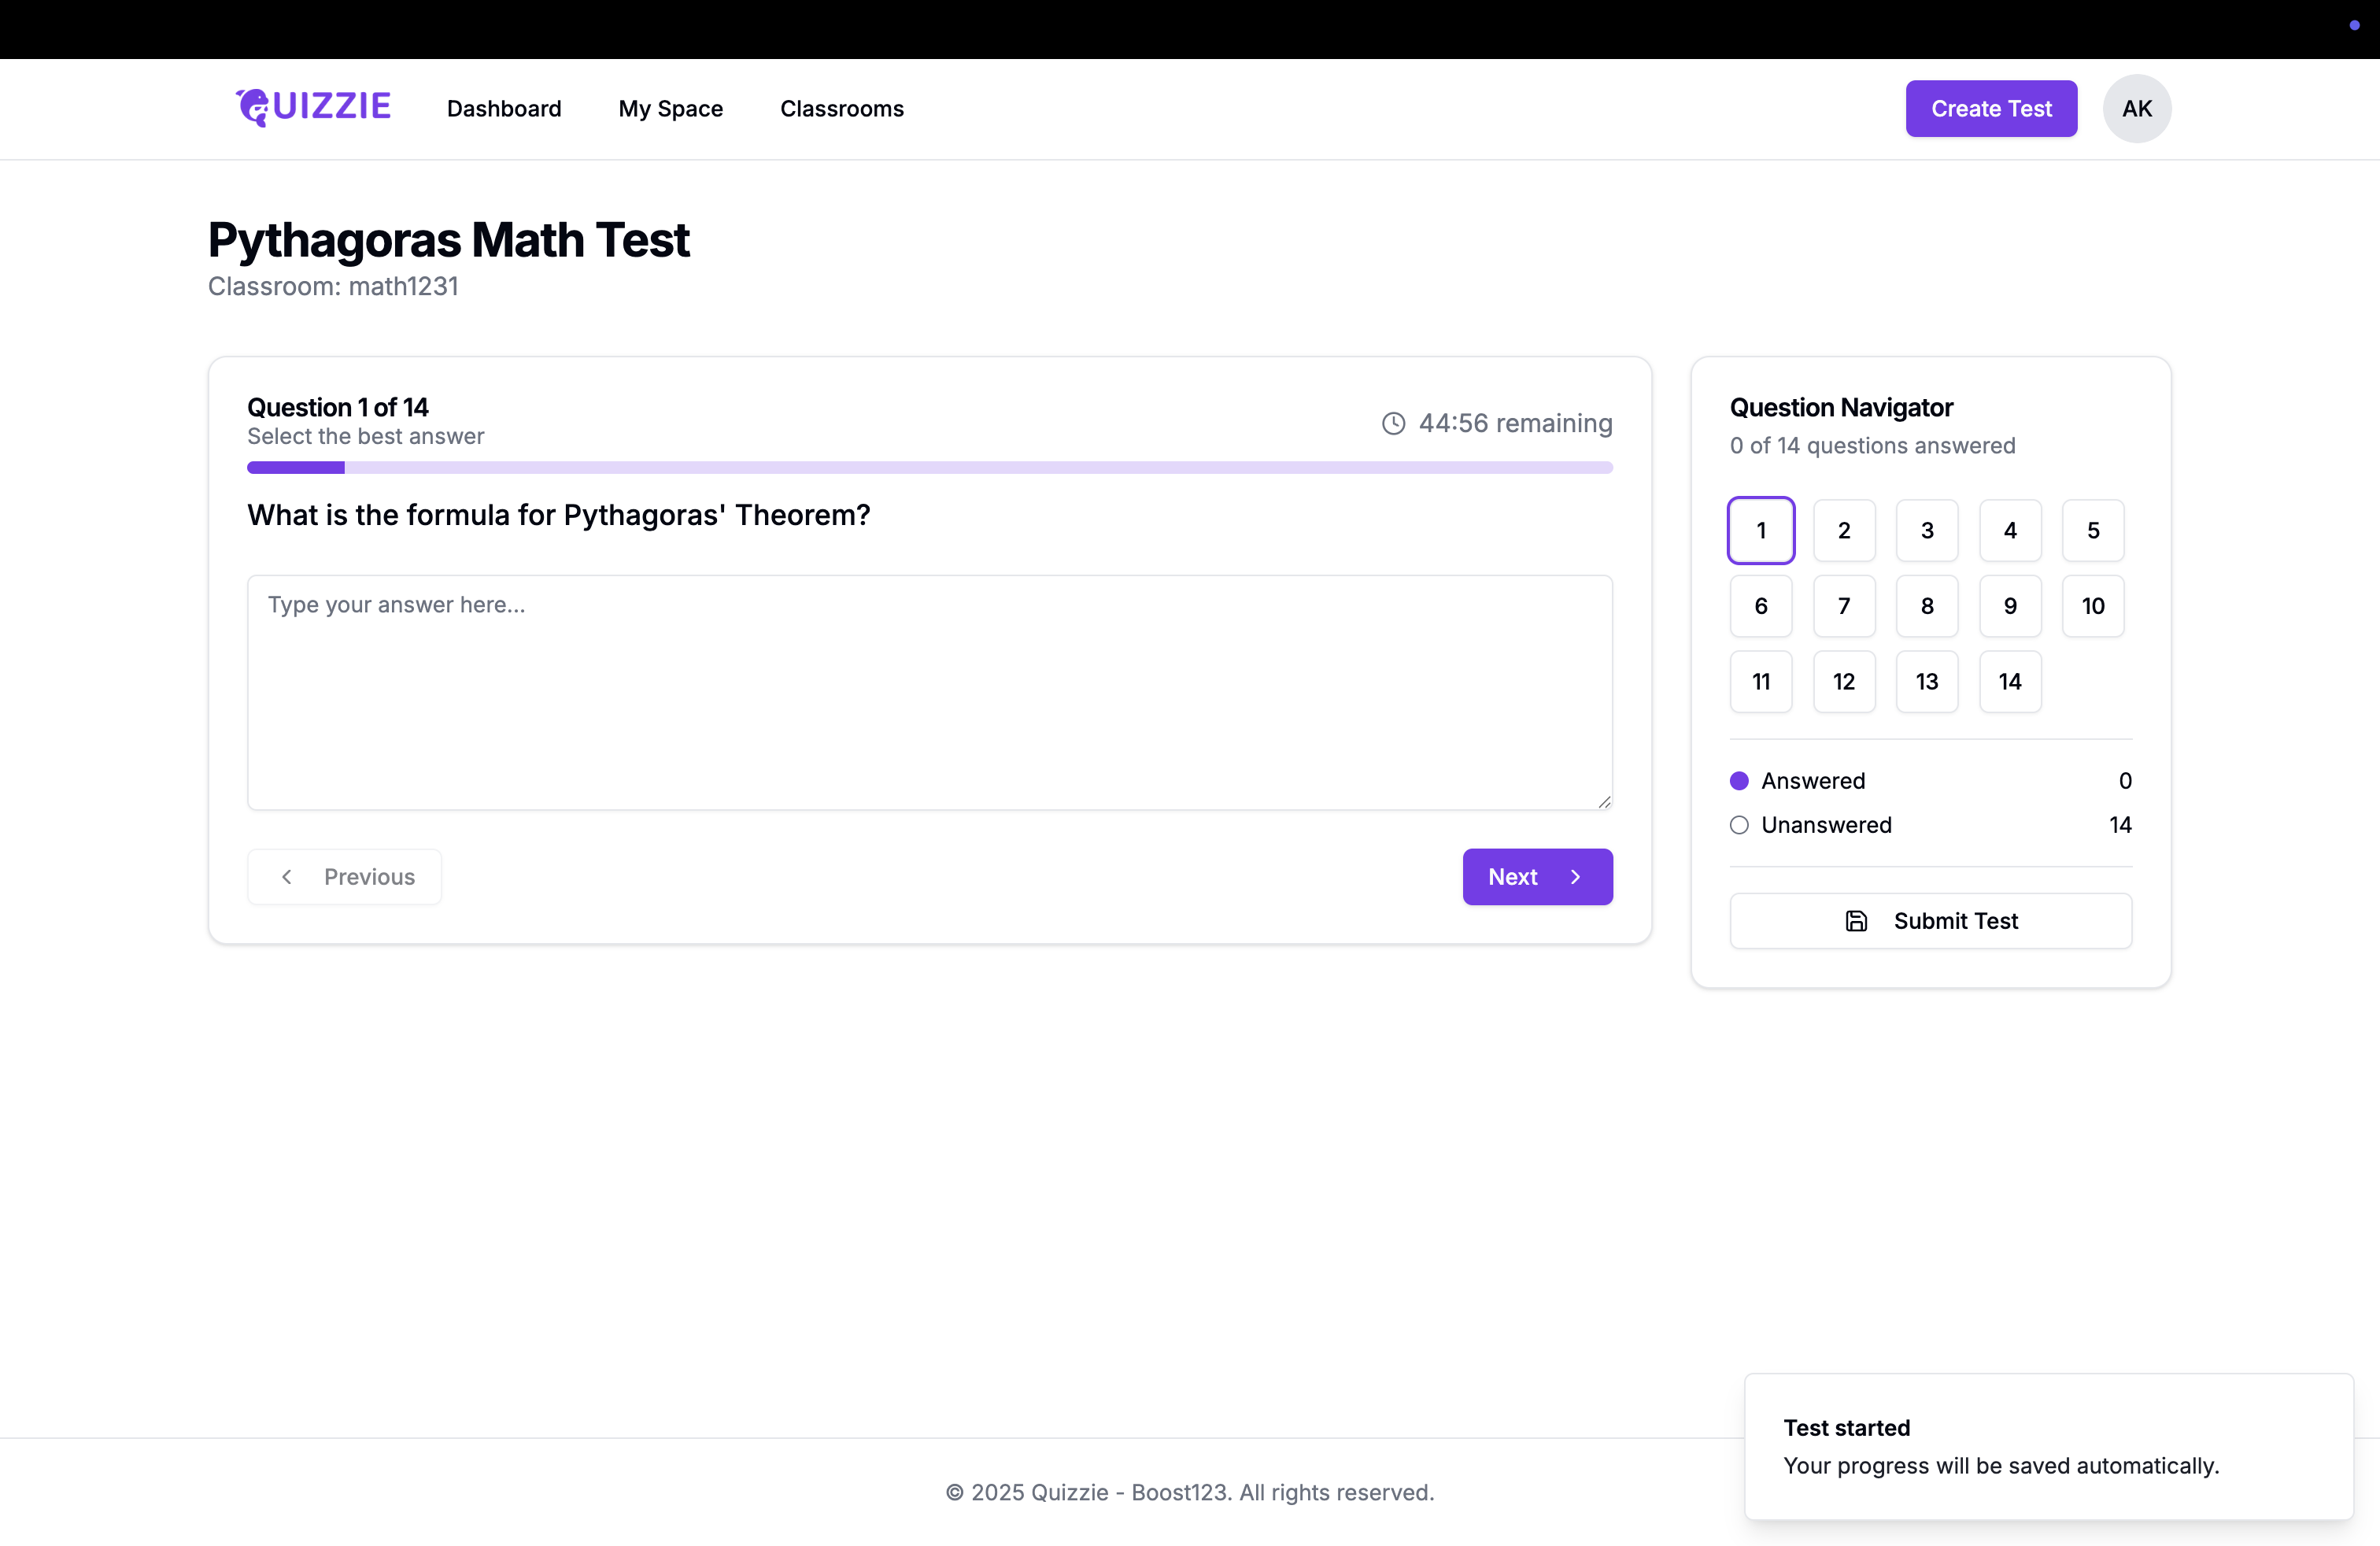
Task: Click the save icon in Submit Test
Action: pyautogui.click(x=1855, y=921)
